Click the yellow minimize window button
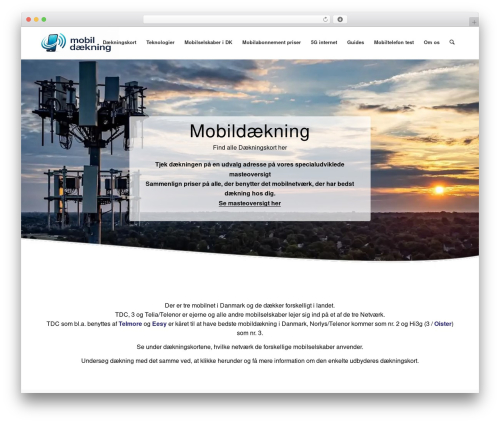Screen dimensions: 500x423 36,20
